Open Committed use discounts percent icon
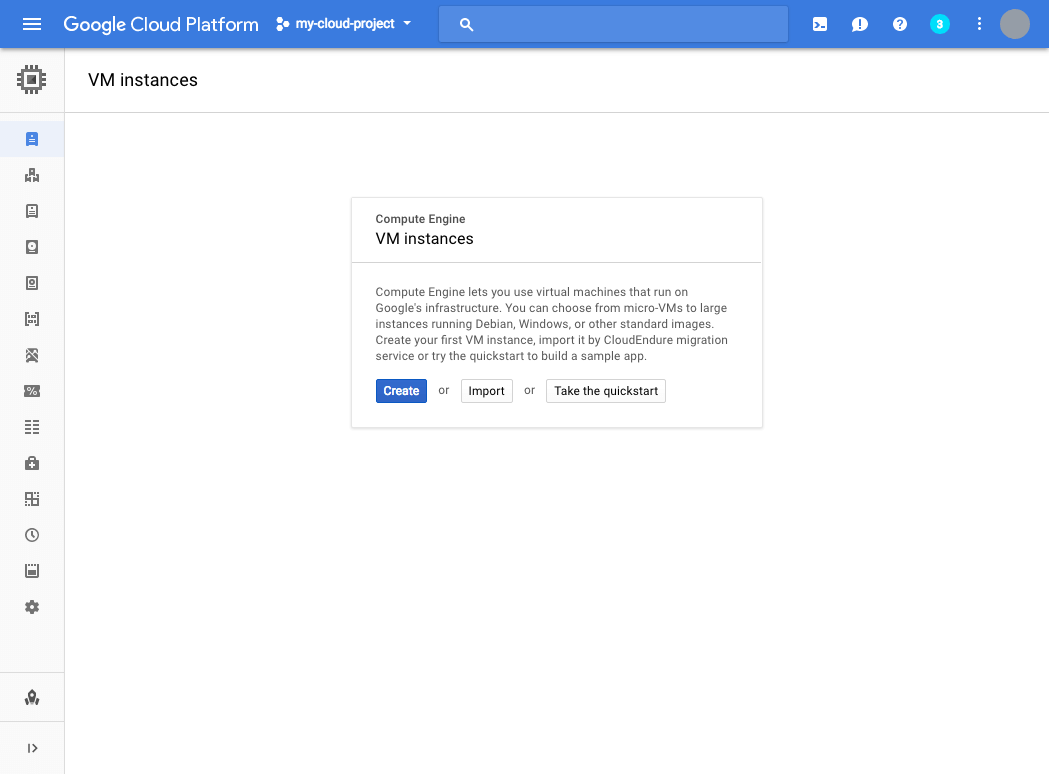 click(x=31, y=391)
